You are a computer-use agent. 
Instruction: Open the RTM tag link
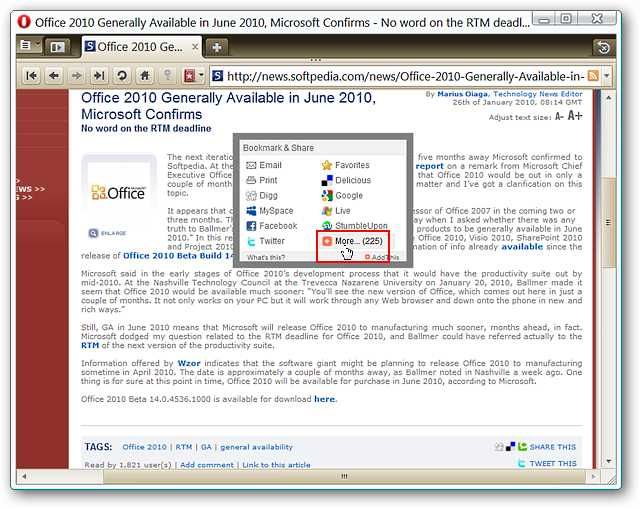(184, 447)
